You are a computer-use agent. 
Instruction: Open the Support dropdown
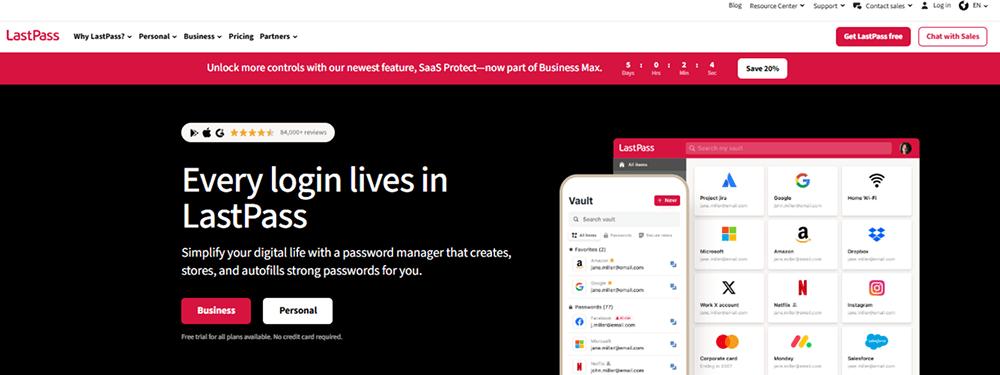tap(829, 5)
